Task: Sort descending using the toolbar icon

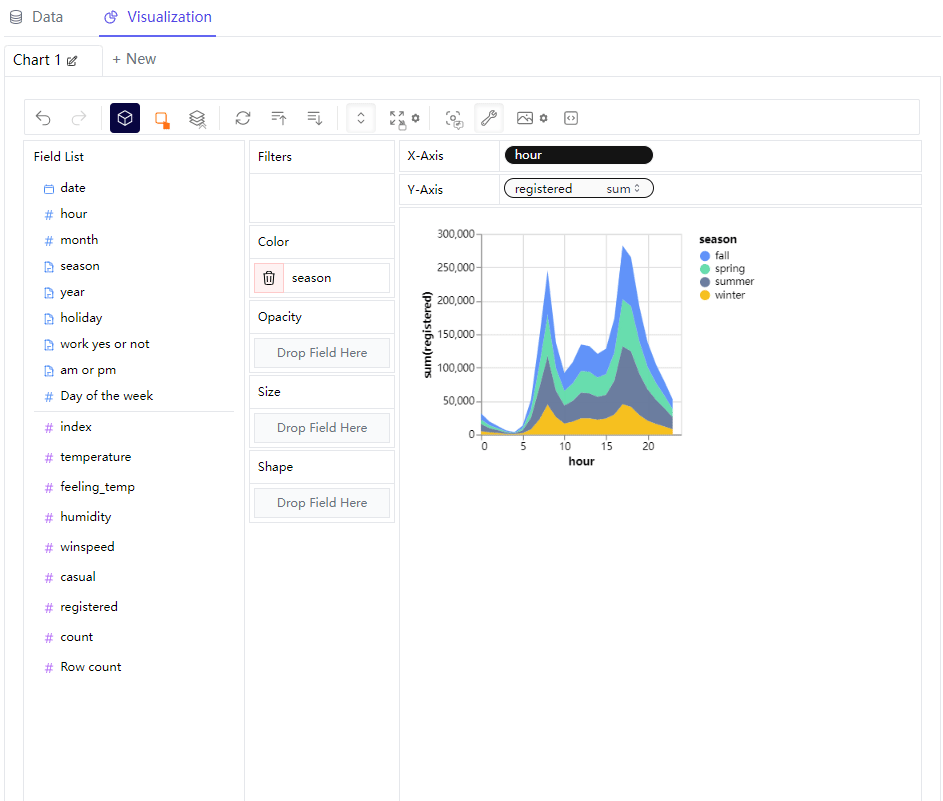Action: coord(315,118)
